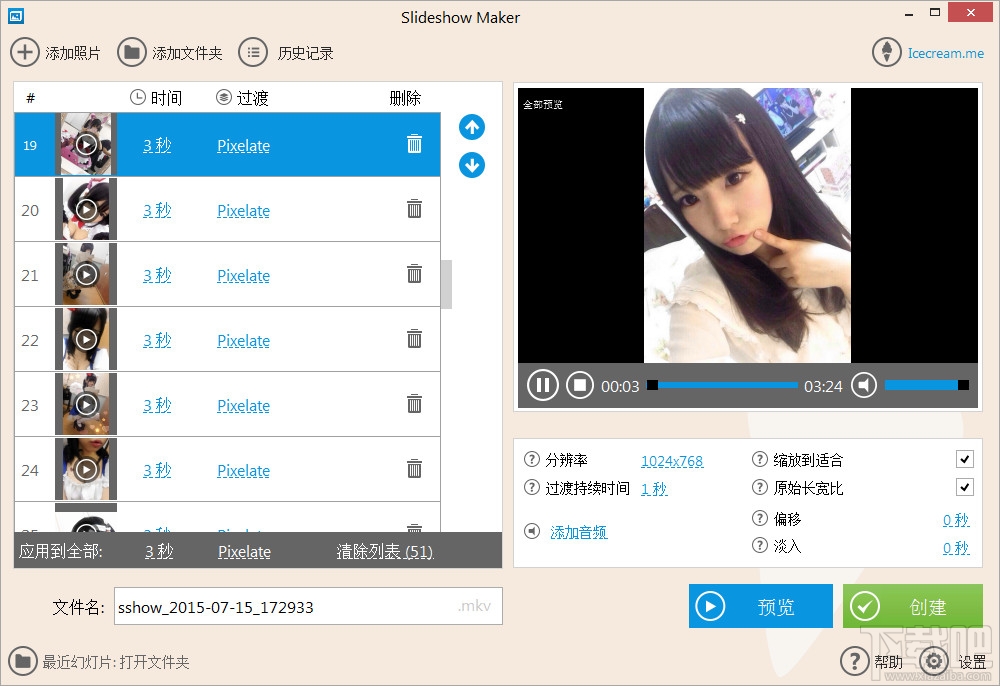
Task: Change duration of slide 19
Action: tap(157, 145)
